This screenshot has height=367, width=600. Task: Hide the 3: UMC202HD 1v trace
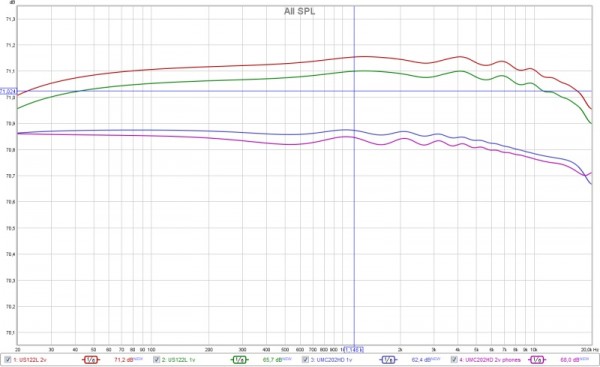pyautogui.click(x=305, y=360)
